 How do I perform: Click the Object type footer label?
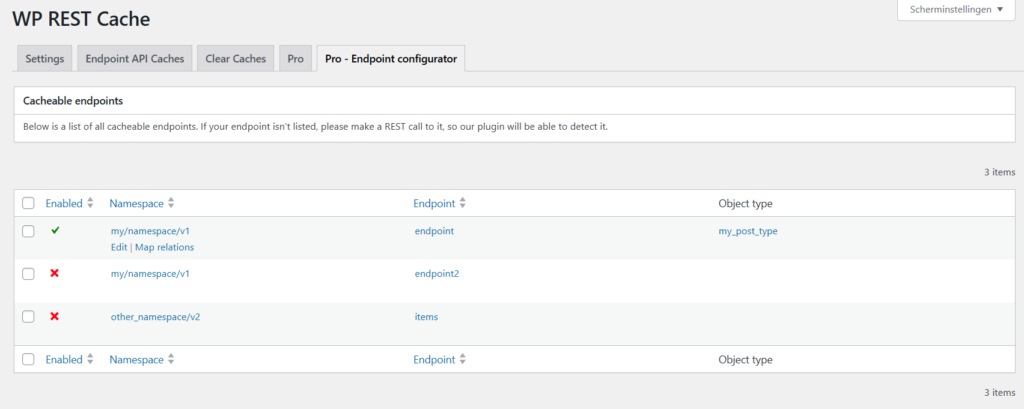click(745, 359)
